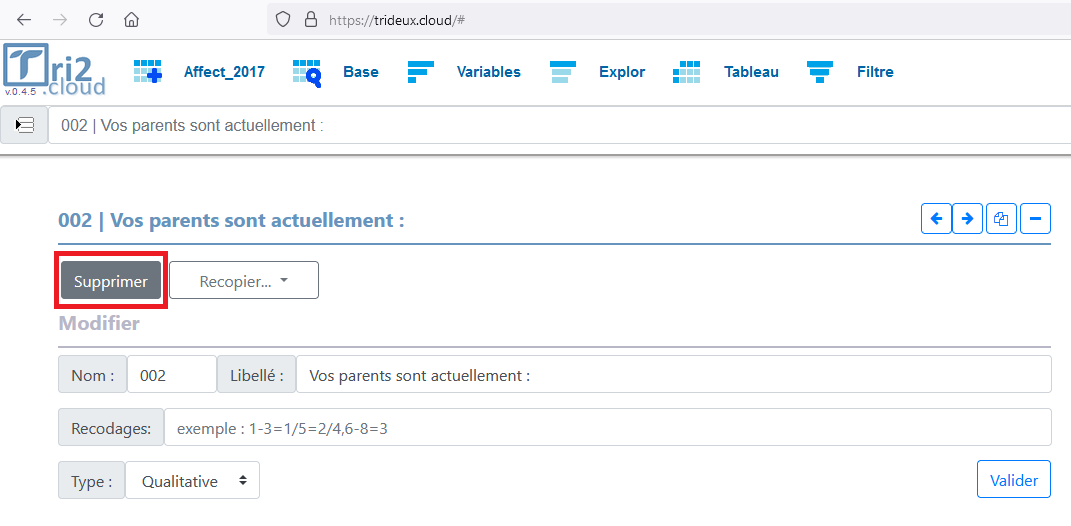Click the Valider button
Image resolution: width=1071 pixels, height=526 pixels.
tap(1014, 480)
